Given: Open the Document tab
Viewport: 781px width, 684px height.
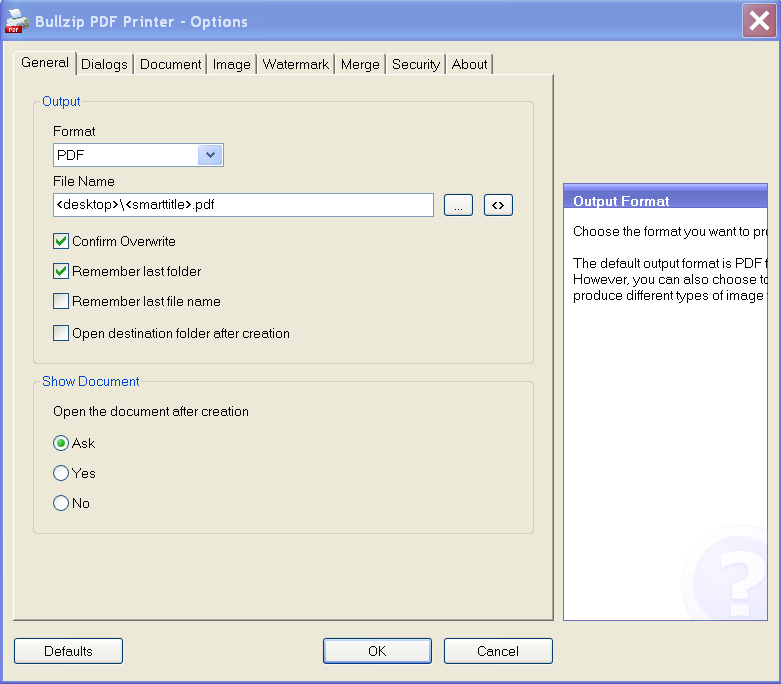Looking at the screenshot, I should tap(170, 64).
